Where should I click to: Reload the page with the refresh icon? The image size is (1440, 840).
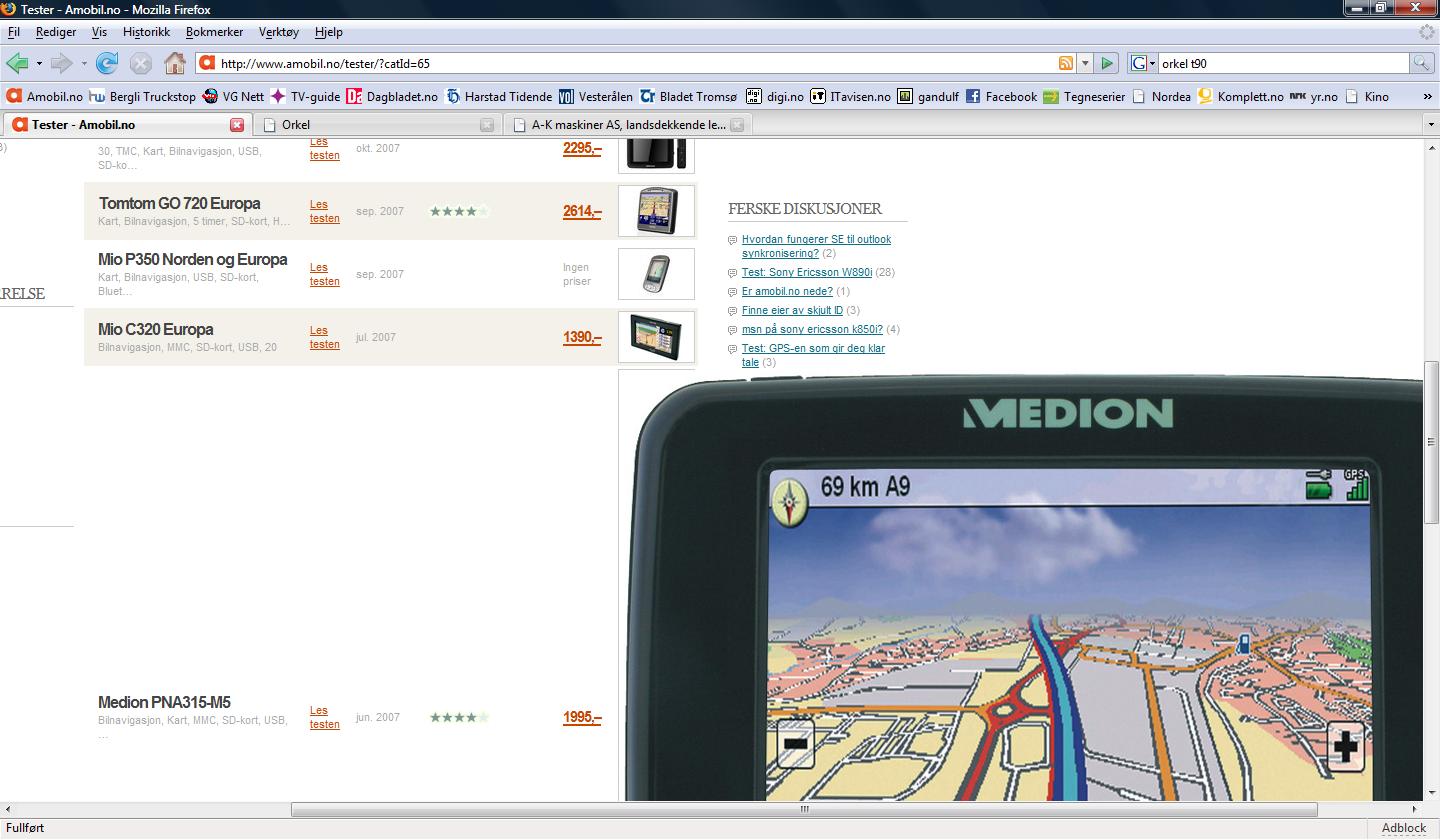click(107, 63)
